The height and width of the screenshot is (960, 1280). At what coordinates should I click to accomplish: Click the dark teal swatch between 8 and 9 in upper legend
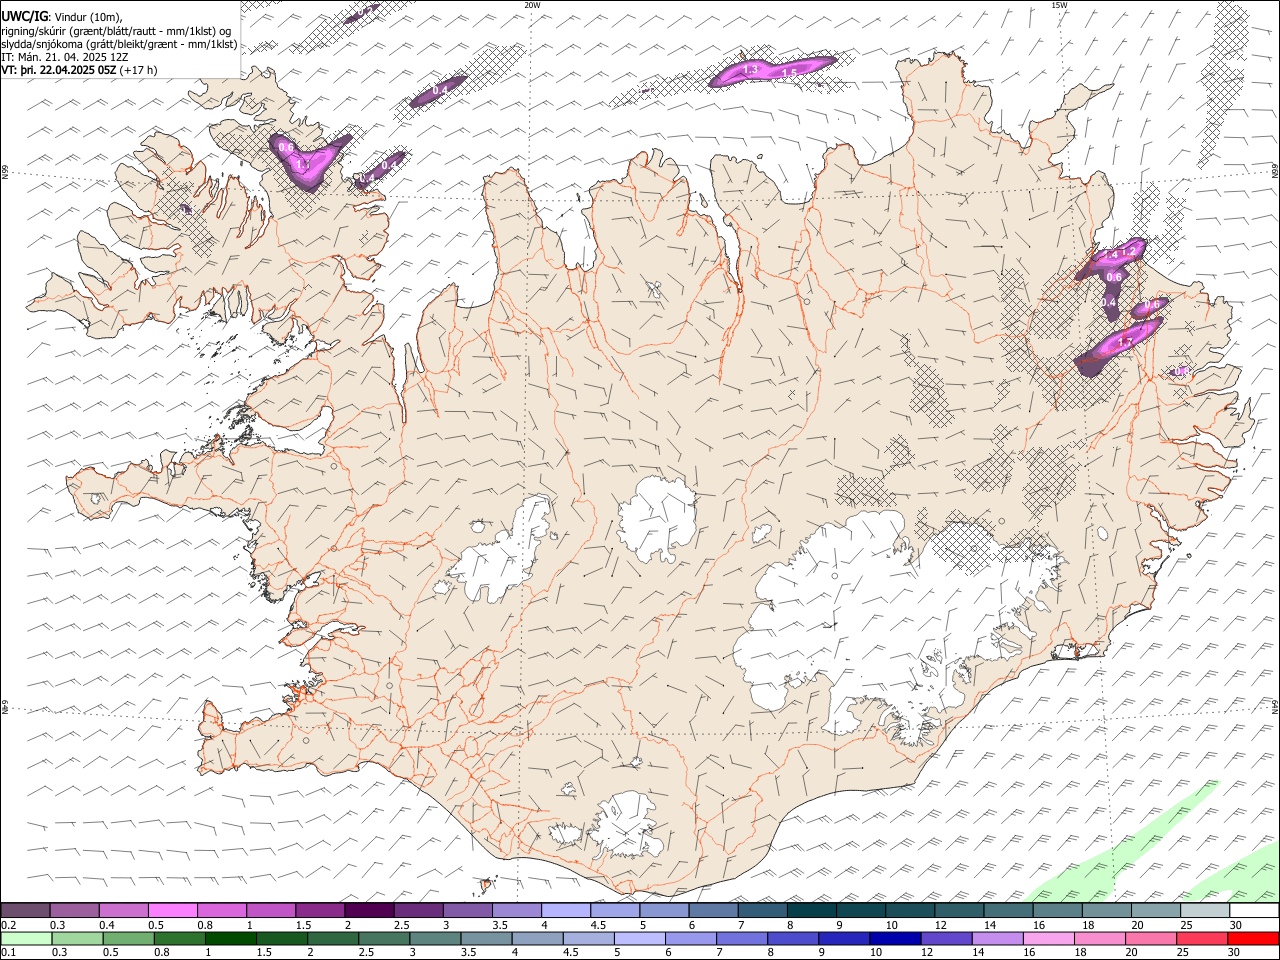click(811, 911)
